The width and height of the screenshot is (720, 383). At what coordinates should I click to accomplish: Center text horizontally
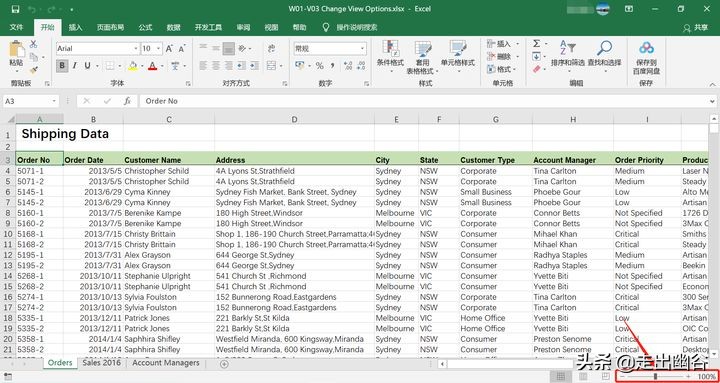[x=216, y=66]
